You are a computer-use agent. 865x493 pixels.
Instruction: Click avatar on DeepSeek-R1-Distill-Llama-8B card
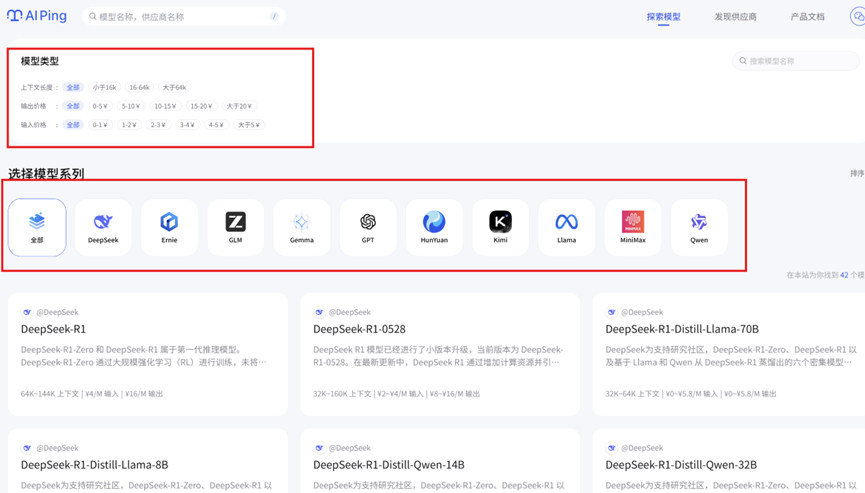tap(27, 448)
